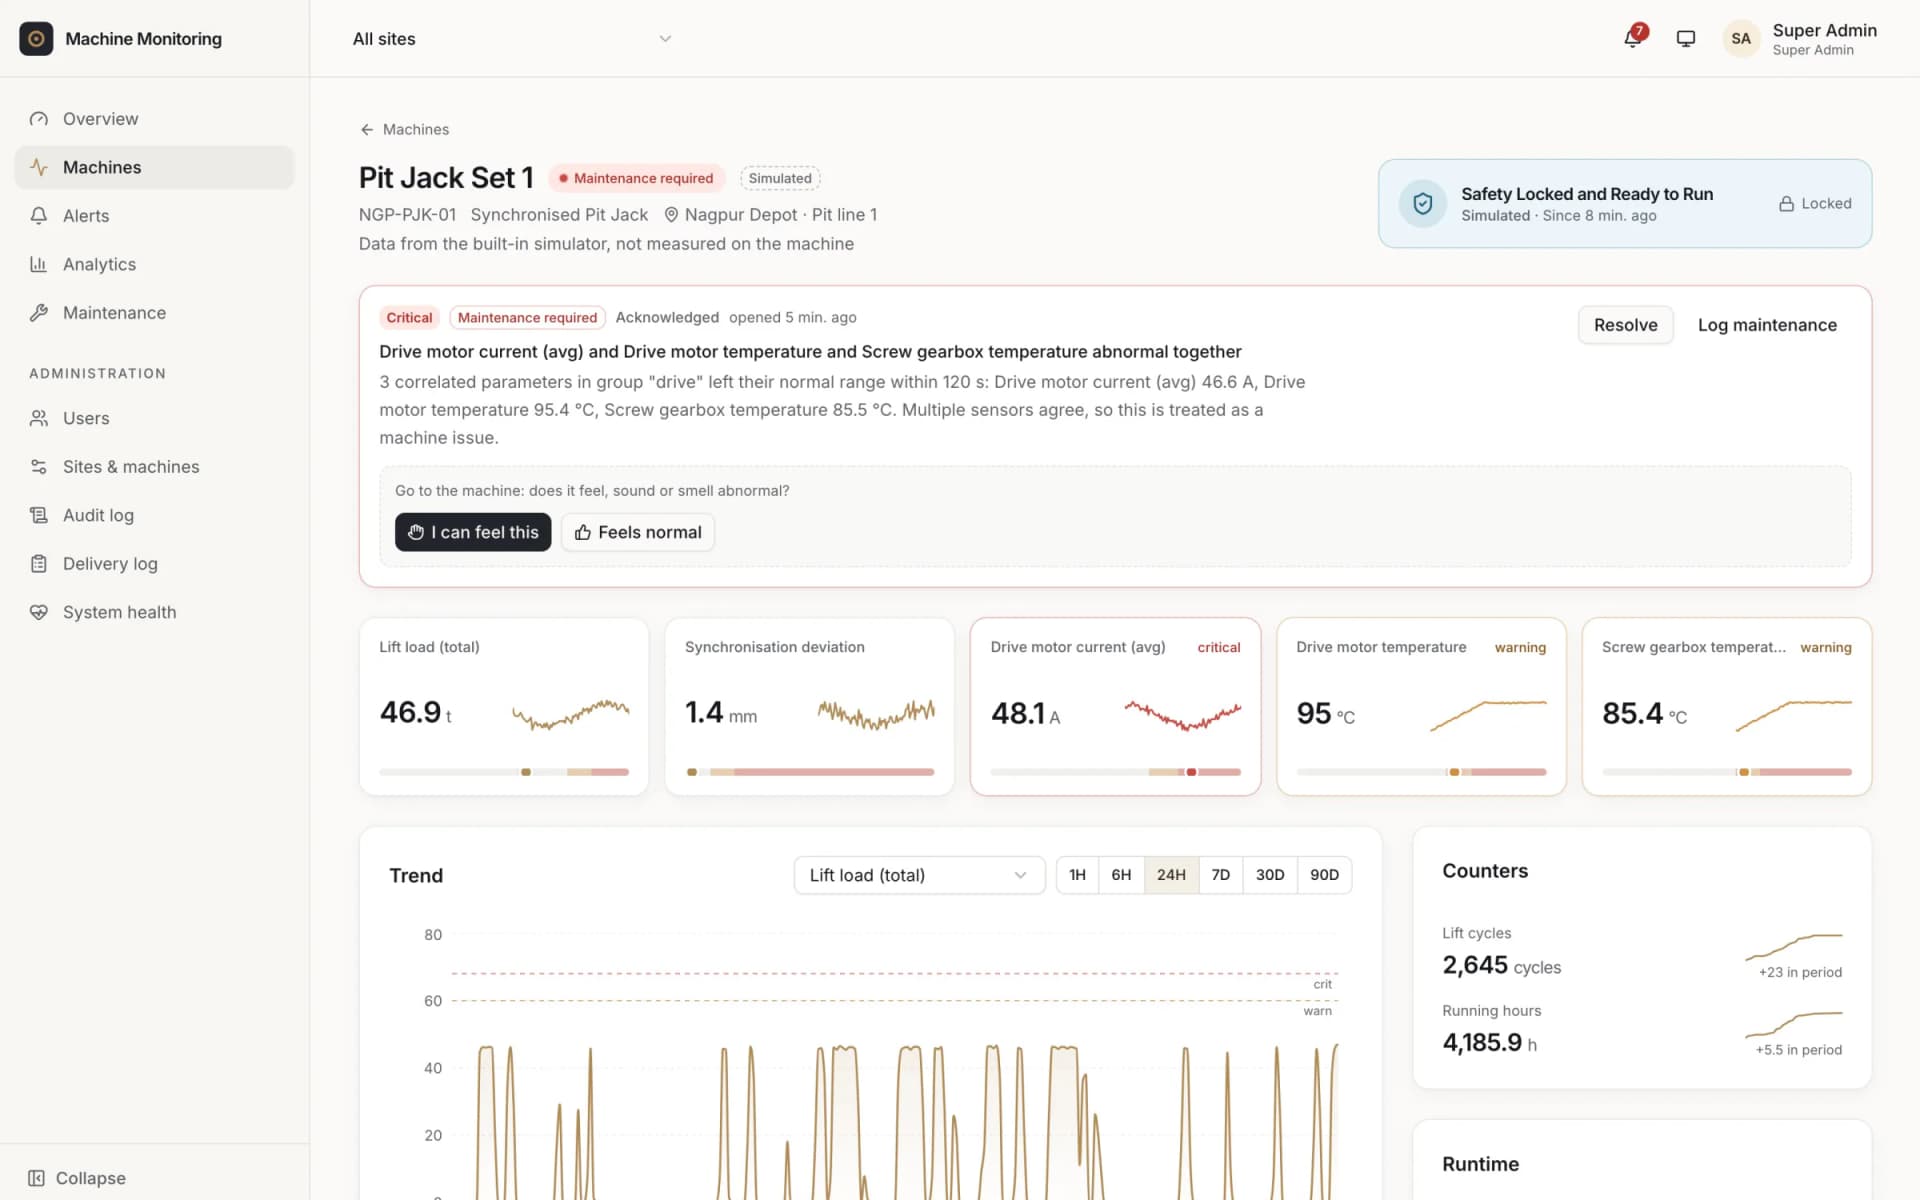Click the Machines pulse icon
The width and height of the screenshot is (1920, 1200).
point(39,167)
